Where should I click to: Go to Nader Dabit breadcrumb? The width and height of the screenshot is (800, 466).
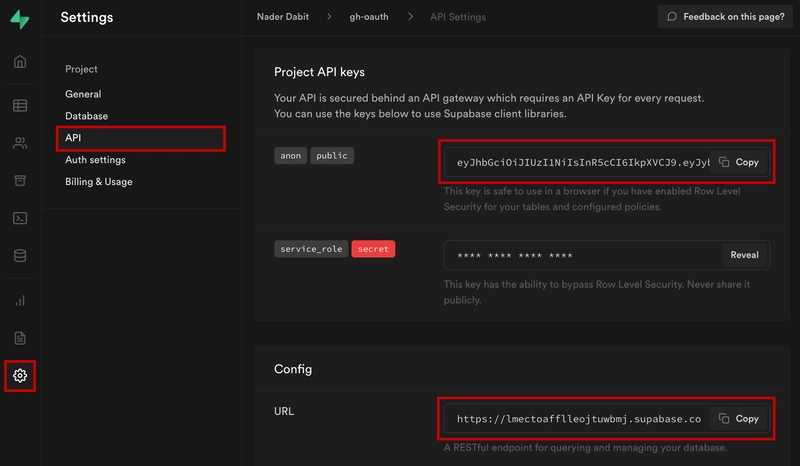tap(283, 17)
